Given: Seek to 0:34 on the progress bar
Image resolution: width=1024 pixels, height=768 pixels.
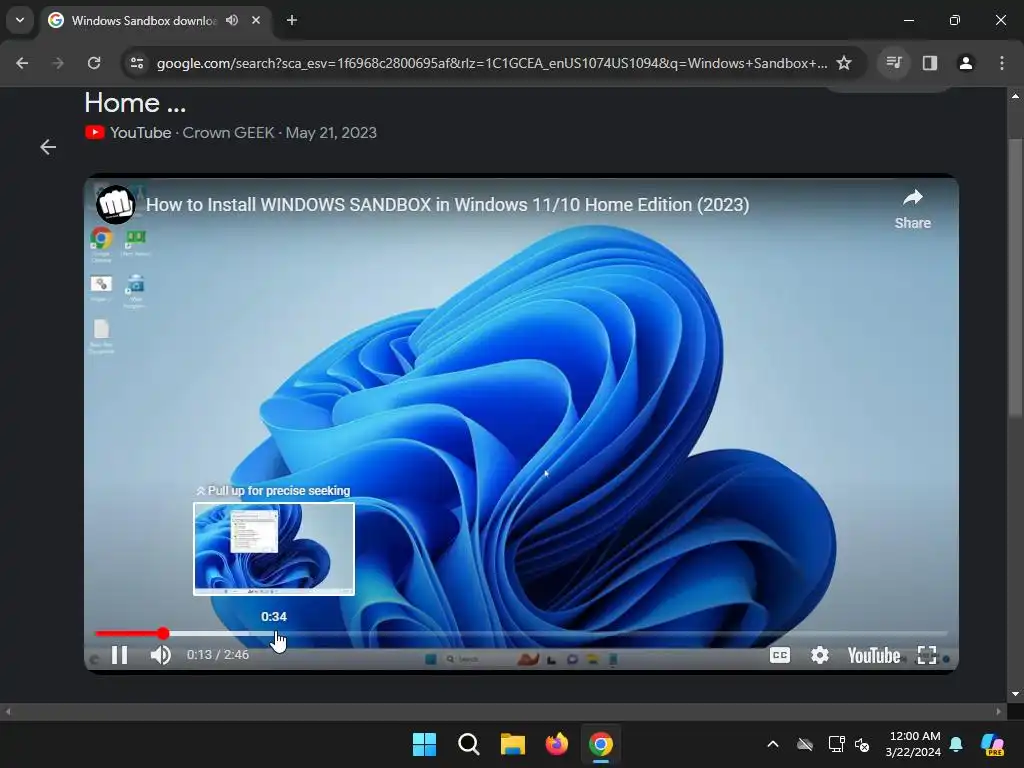Looking at the screenshot, I should point(274,633).
